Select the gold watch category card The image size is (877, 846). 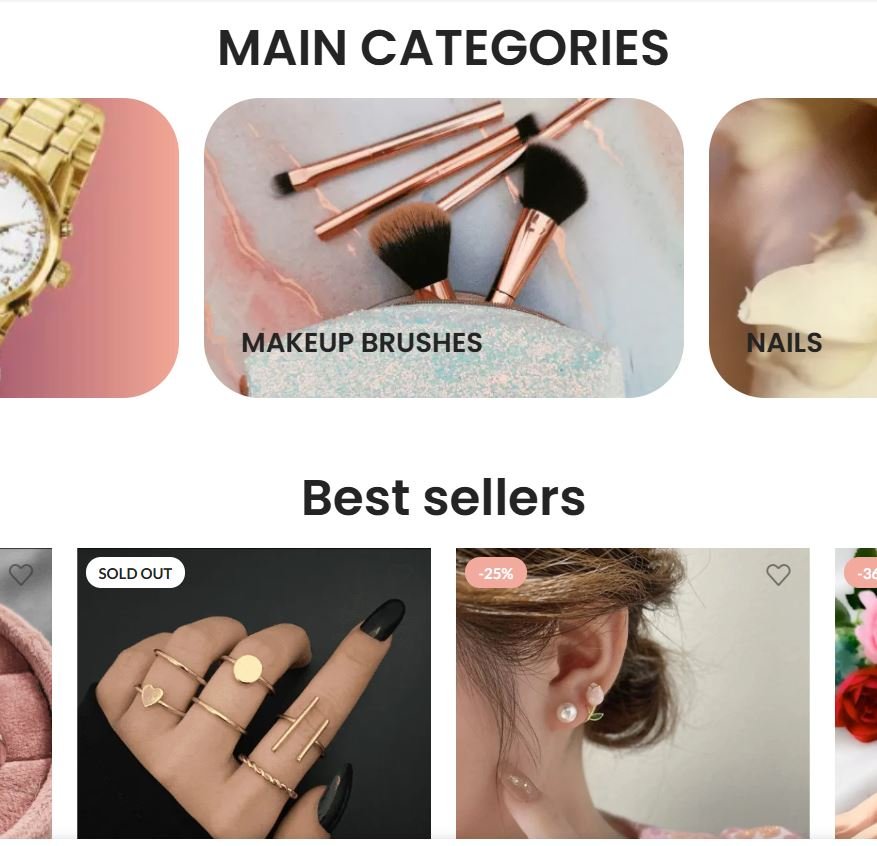pyautogui.click(x=88, y=248)
